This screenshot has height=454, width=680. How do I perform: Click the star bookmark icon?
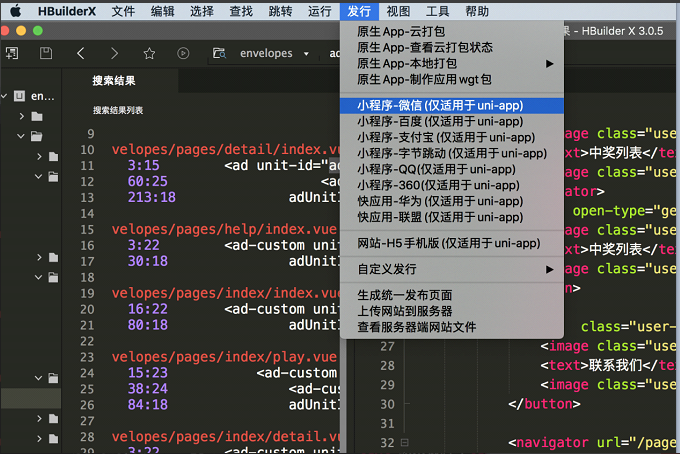149,53
